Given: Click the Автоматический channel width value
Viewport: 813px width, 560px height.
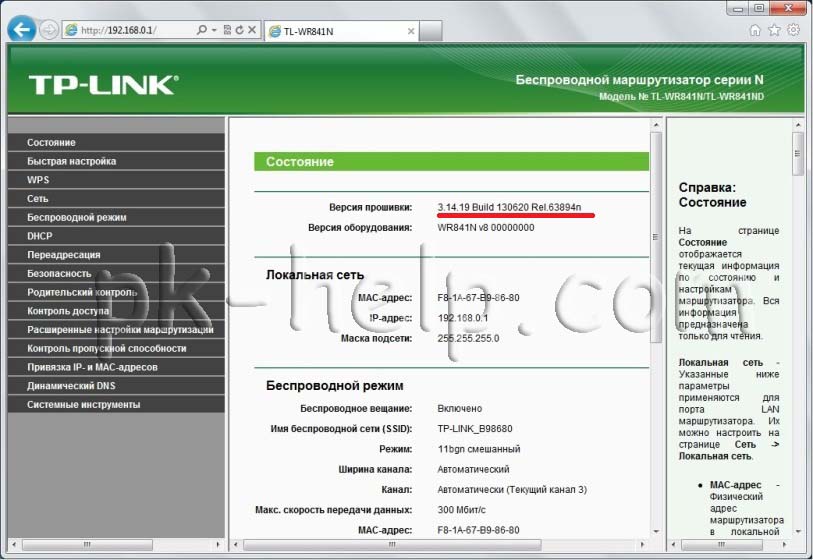Looking at the screenshot, I should click(x=473, y=469).
